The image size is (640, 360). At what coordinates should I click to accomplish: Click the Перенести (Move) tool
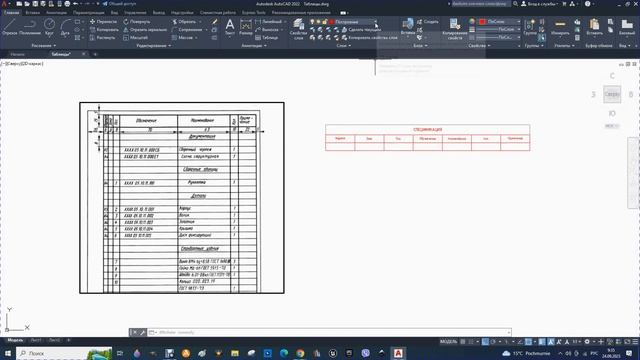tap(103, 22)
